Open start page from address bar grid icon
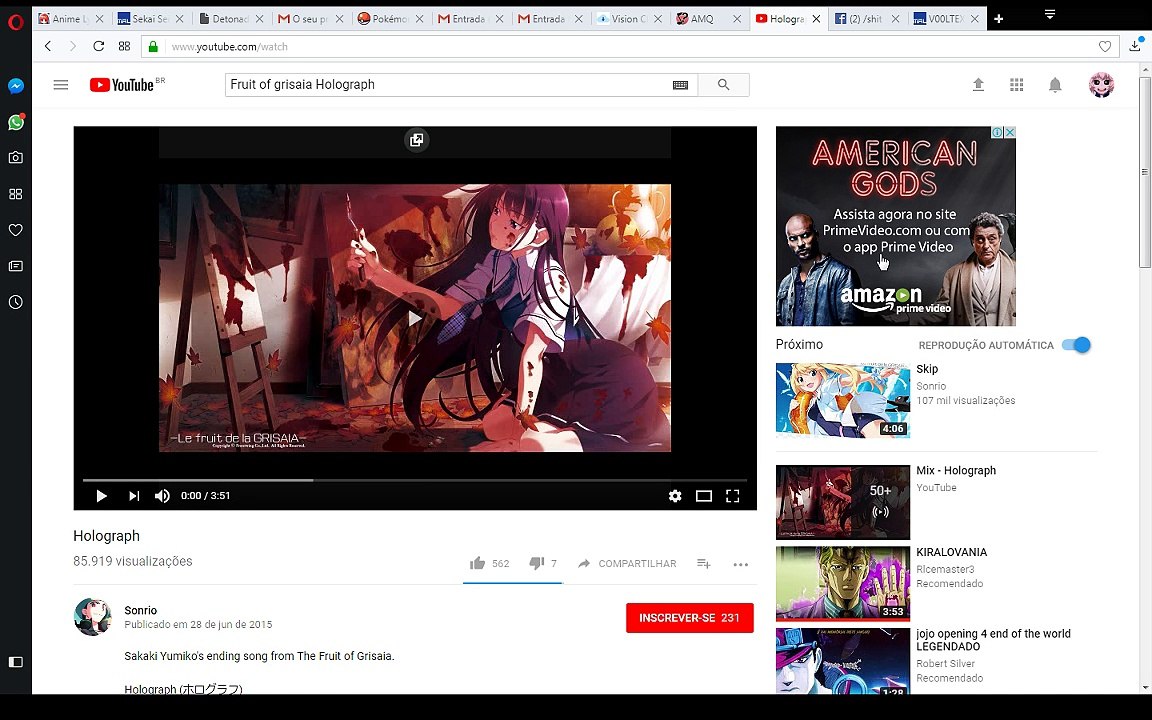The width and height of the screenshot is (1152, 720). coord(124,46)
